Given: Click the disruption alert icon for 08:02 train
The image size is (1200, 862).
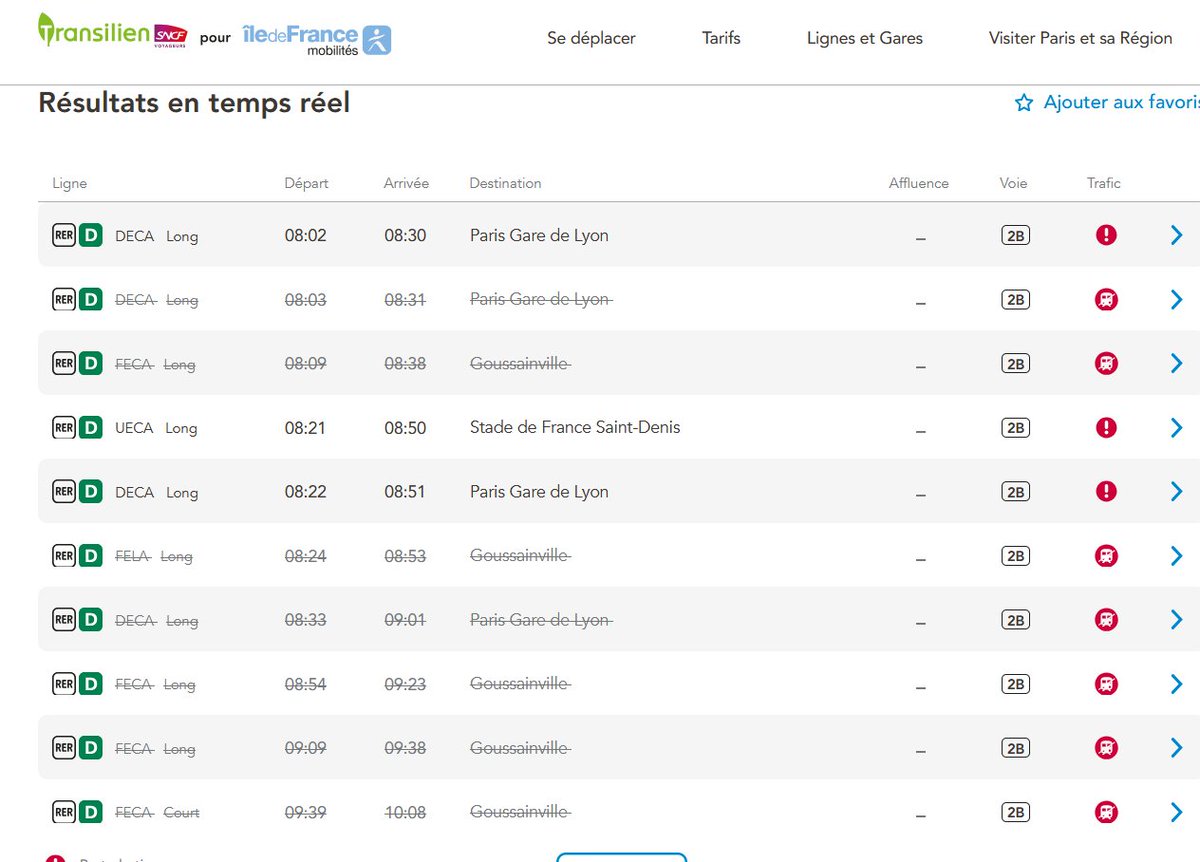Looking at the screenshot, I should (1106, 236).
